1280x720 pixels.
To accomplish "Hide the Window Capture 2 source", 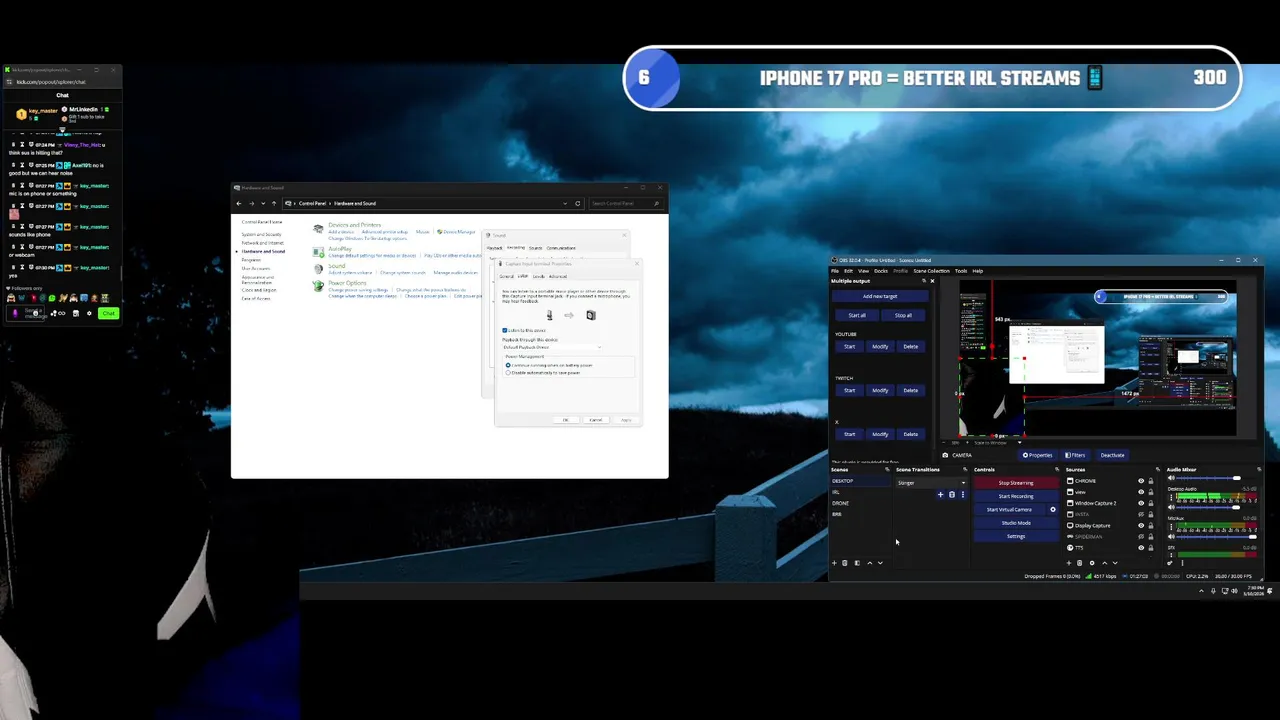I will click(1141, 503).
